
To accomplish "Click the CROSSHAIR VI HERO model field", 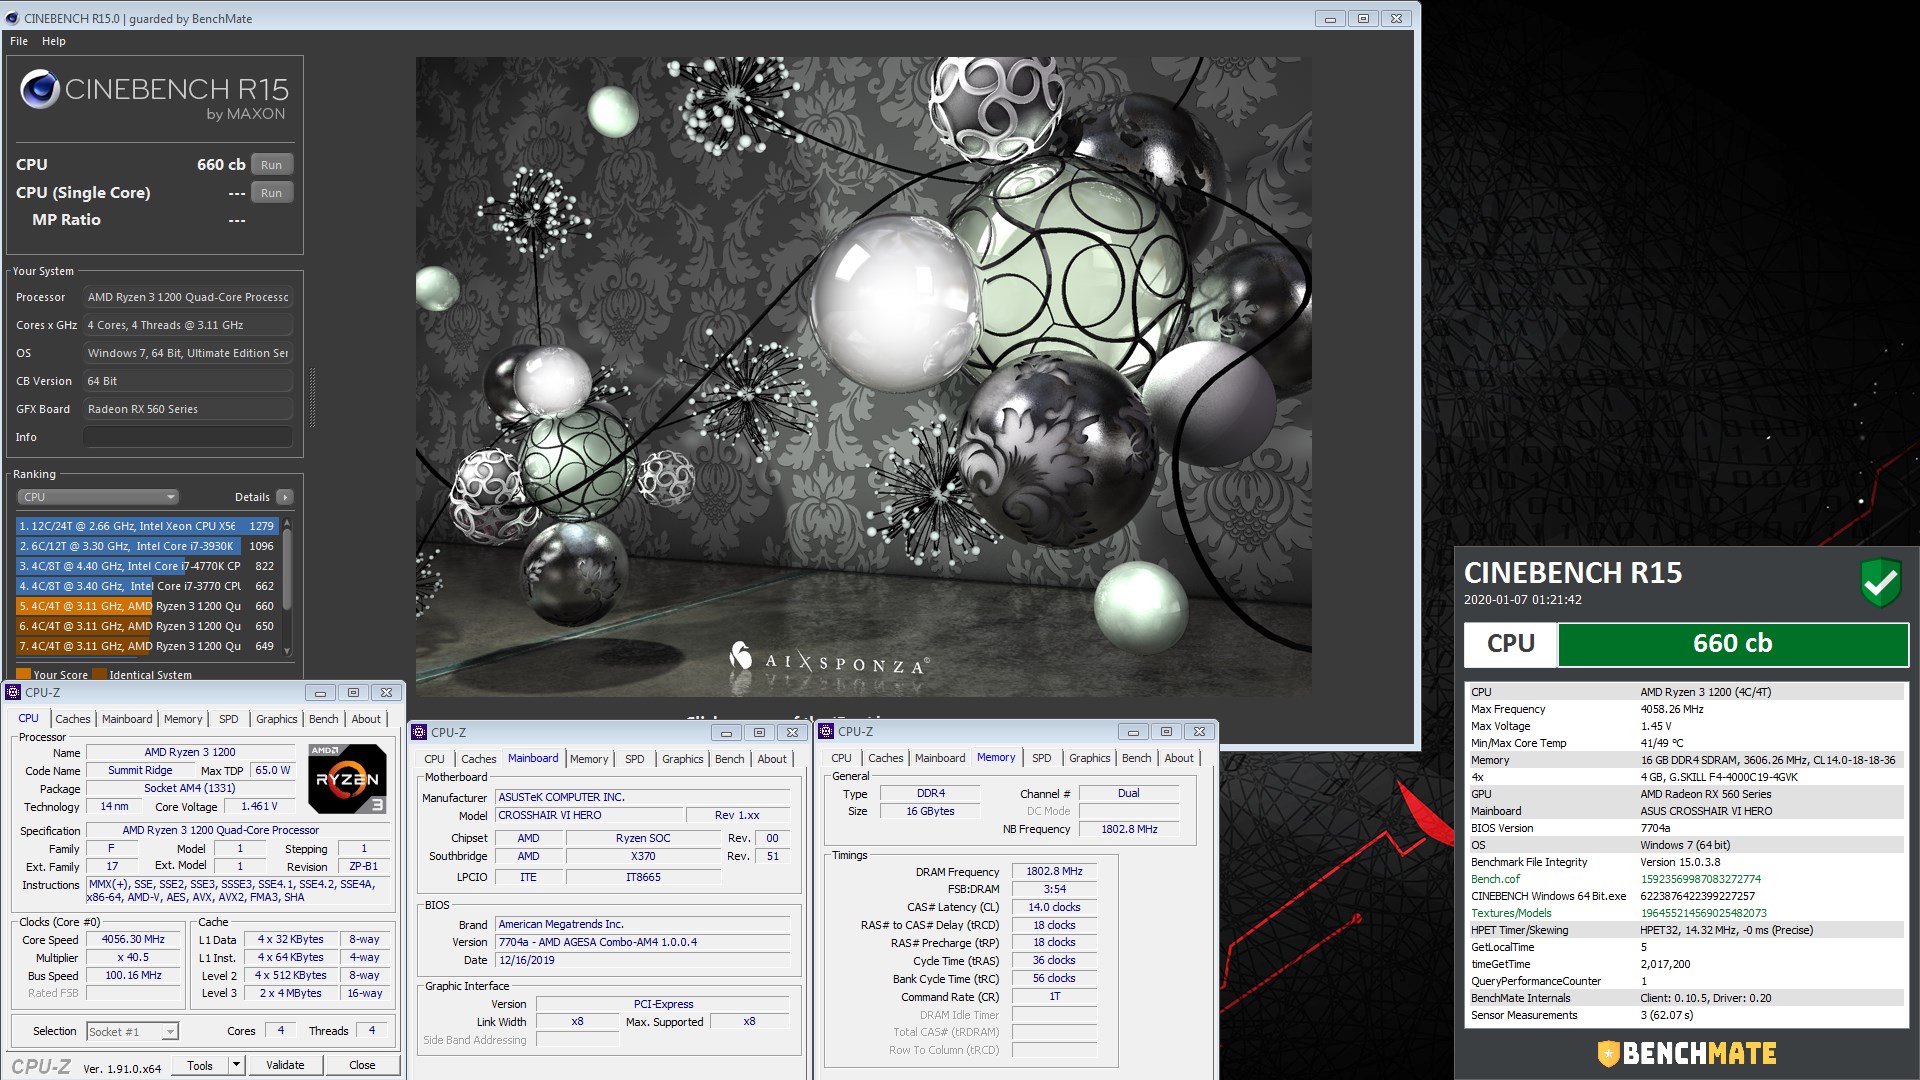I will [x=589, y=815].
